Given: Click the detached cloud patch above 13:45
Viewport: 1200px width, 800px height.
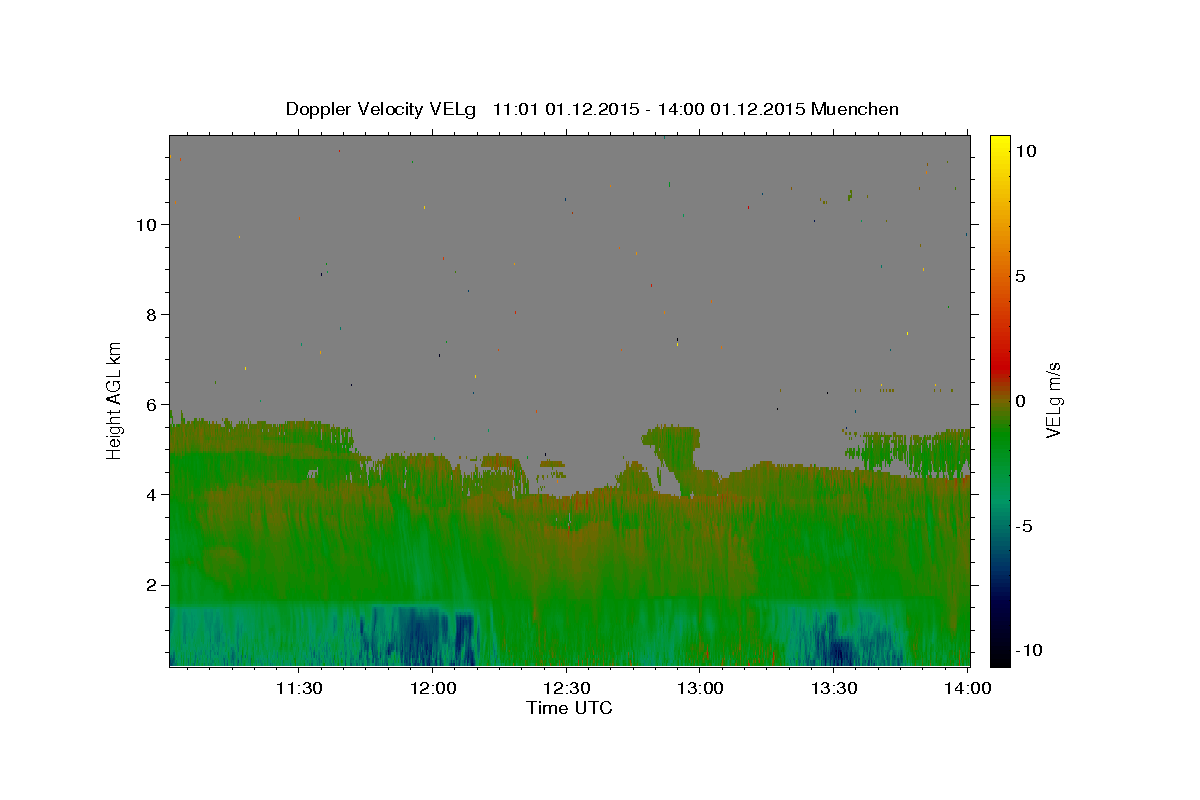Looking at the screenshot, I should coord(908,451).
